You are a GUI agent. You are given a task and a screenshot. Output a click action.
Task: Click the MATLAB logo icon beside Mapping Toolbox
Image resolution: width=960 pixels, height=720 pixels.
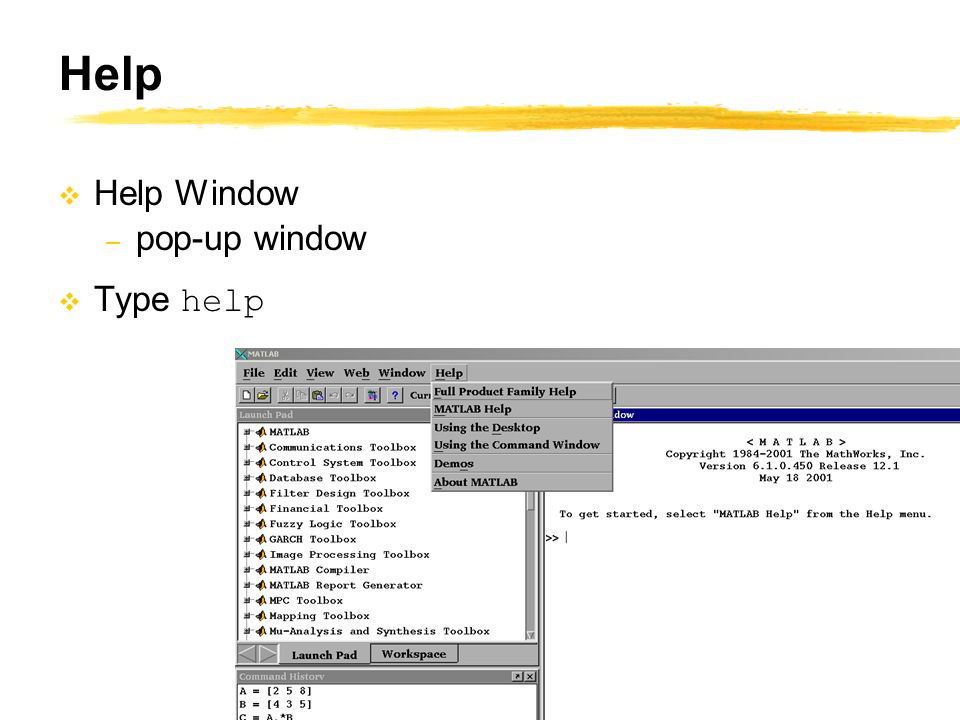(x=261, y=616)
